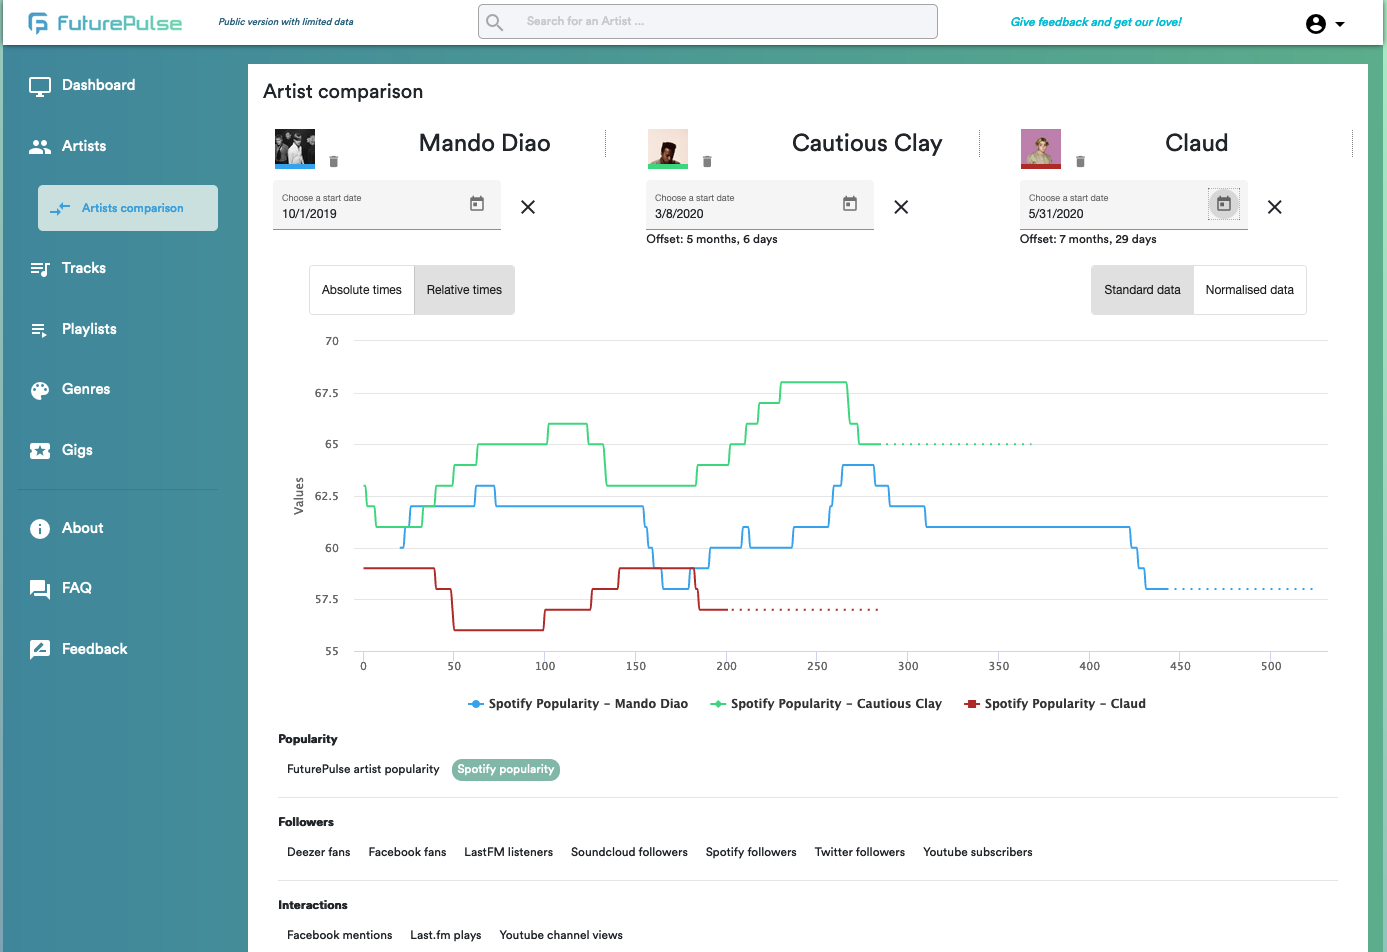
Task: Expand the Artists sidebar section
Action: click(84, 146)
